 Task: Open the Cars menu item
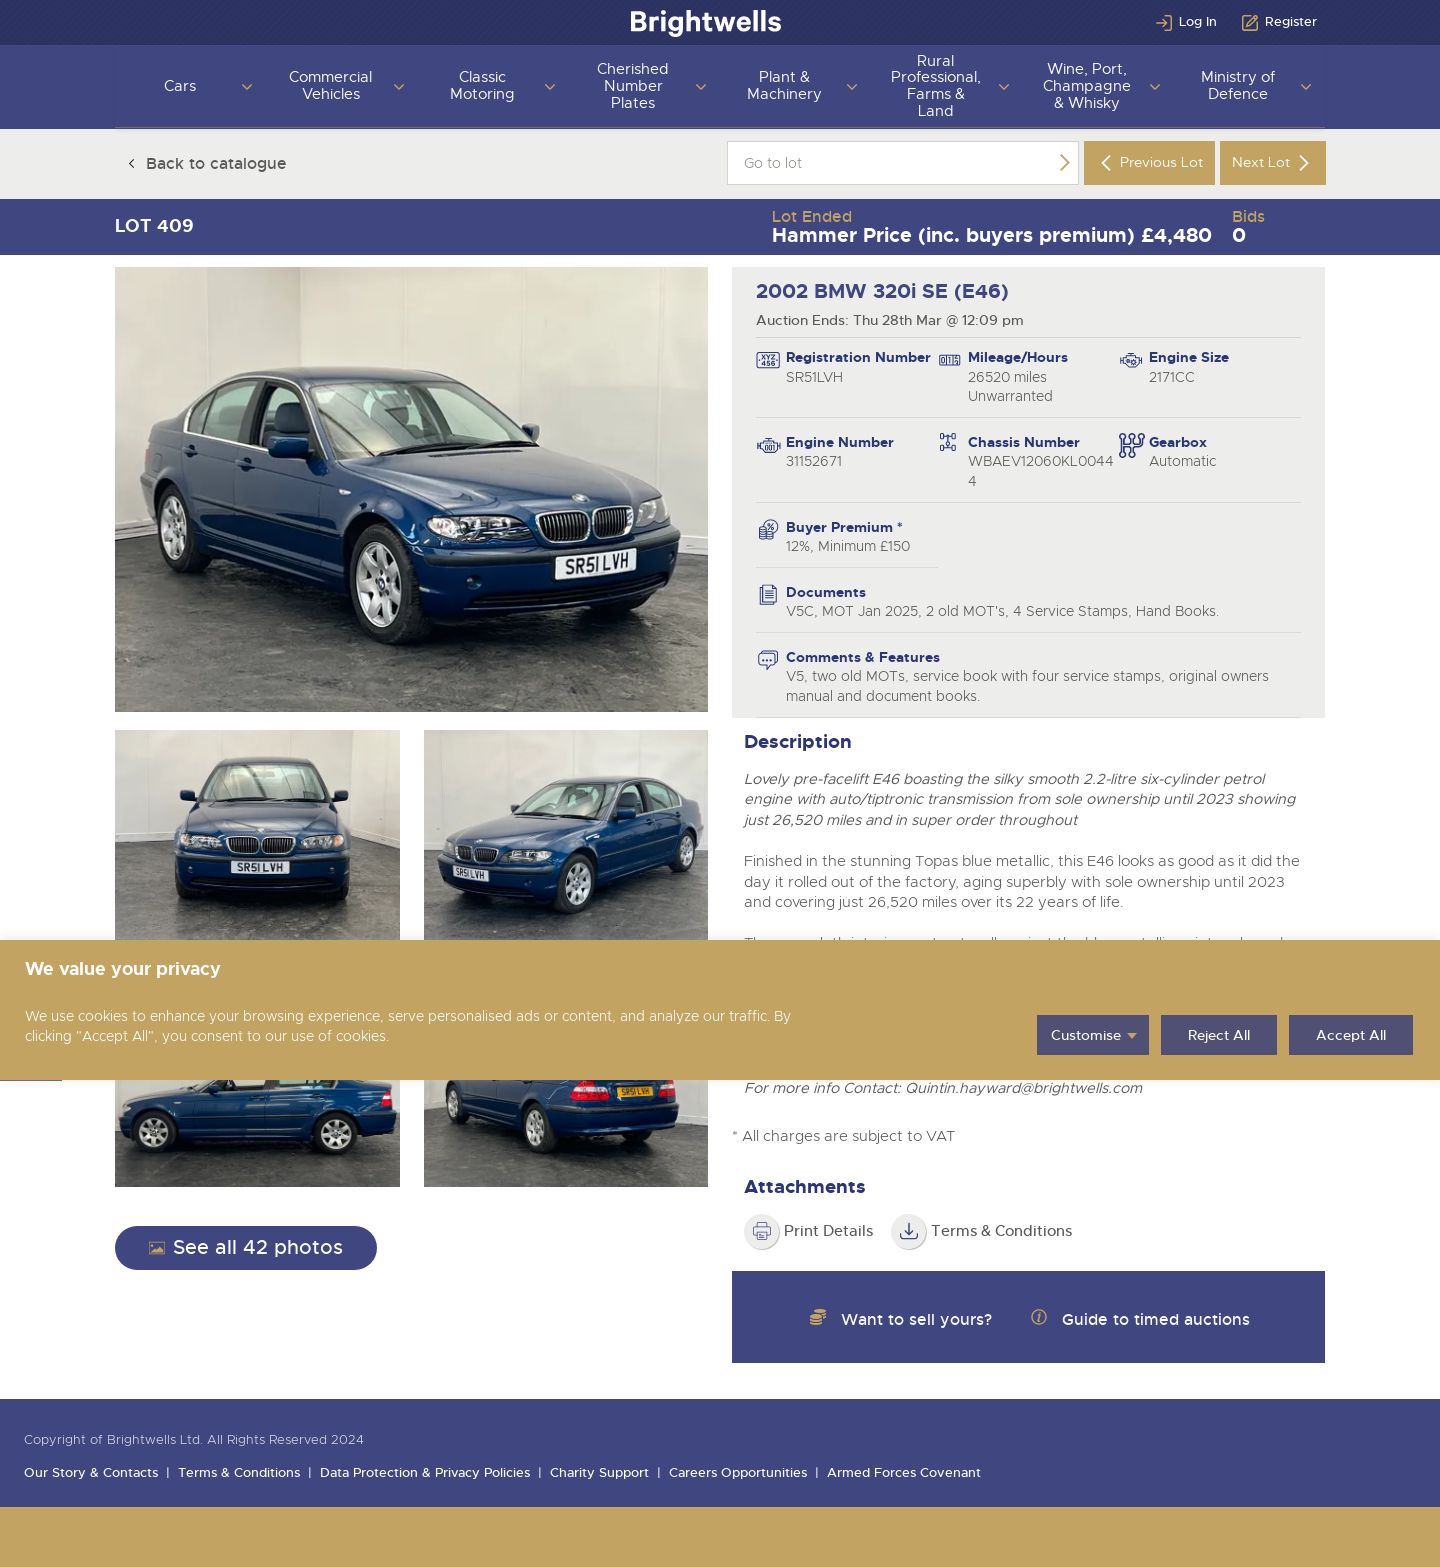pos(180,86)
